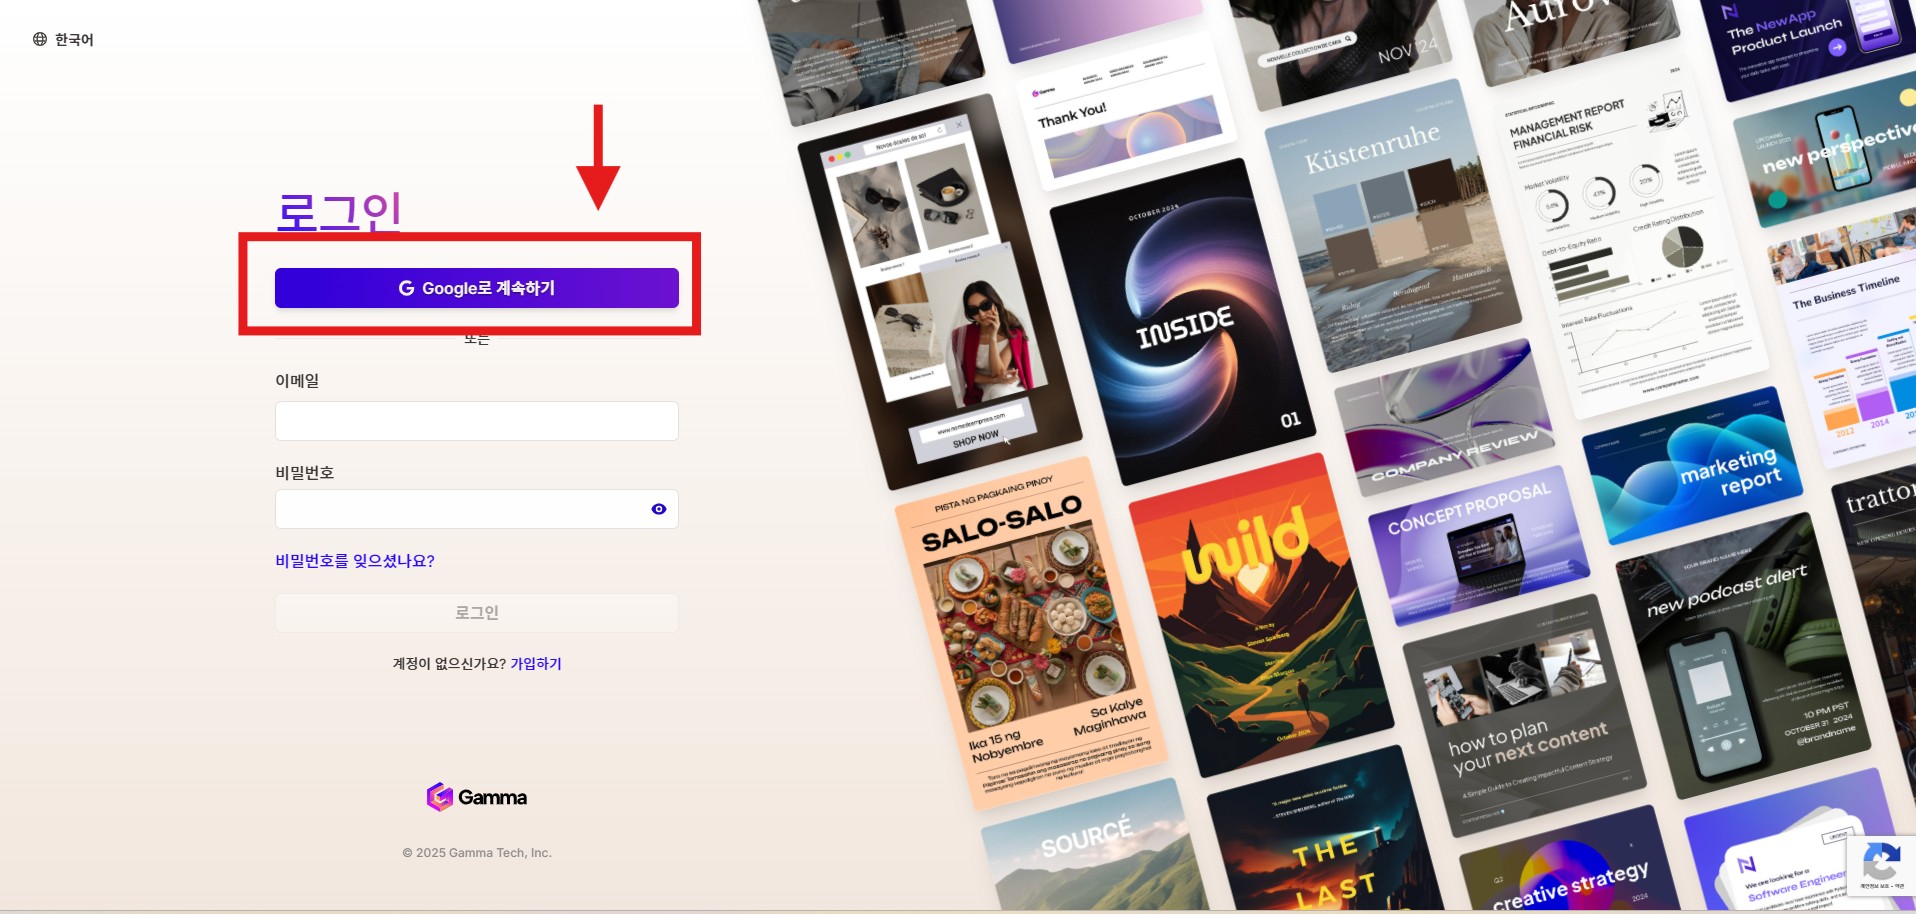Click the grey 로그인 submit button
The height and width of the screenshot is (914, 1916).
(x=477, y=613)
